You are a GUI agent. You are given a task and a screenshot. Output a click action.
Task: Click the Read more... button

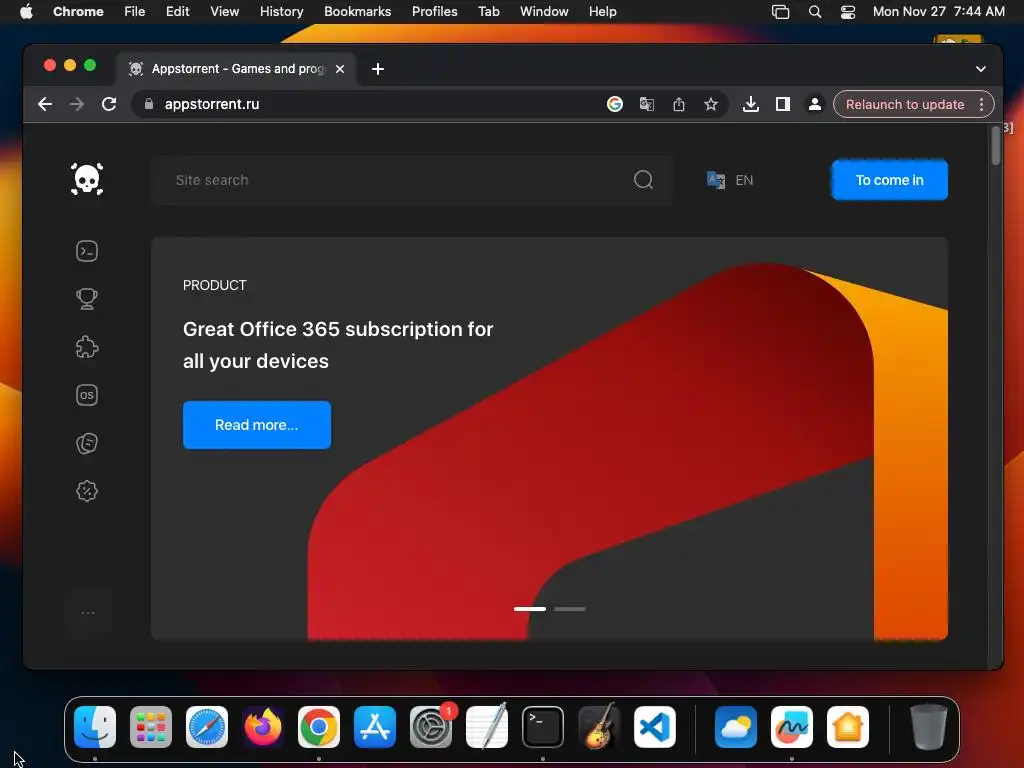[x=257, y=425]
